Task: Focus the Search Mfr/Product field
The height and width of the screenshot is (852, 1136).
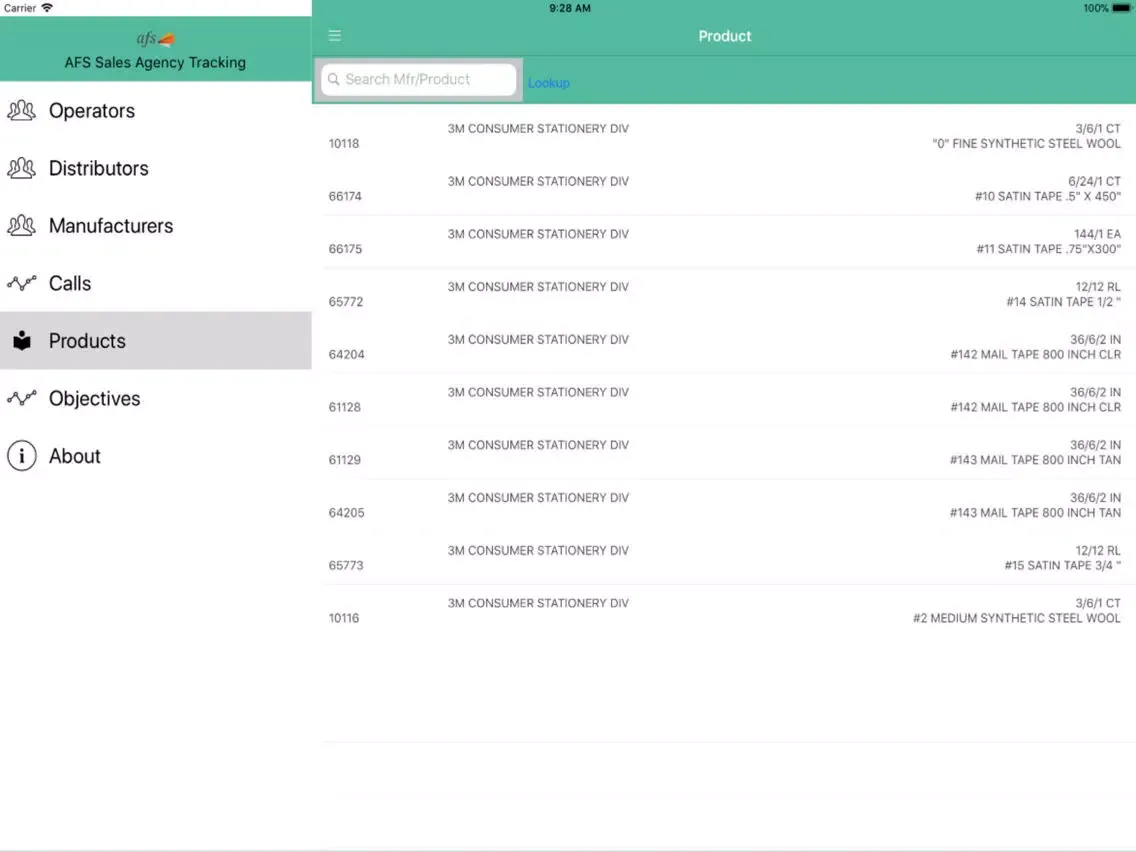Action: pyautogui.click(x=419, y=79)
